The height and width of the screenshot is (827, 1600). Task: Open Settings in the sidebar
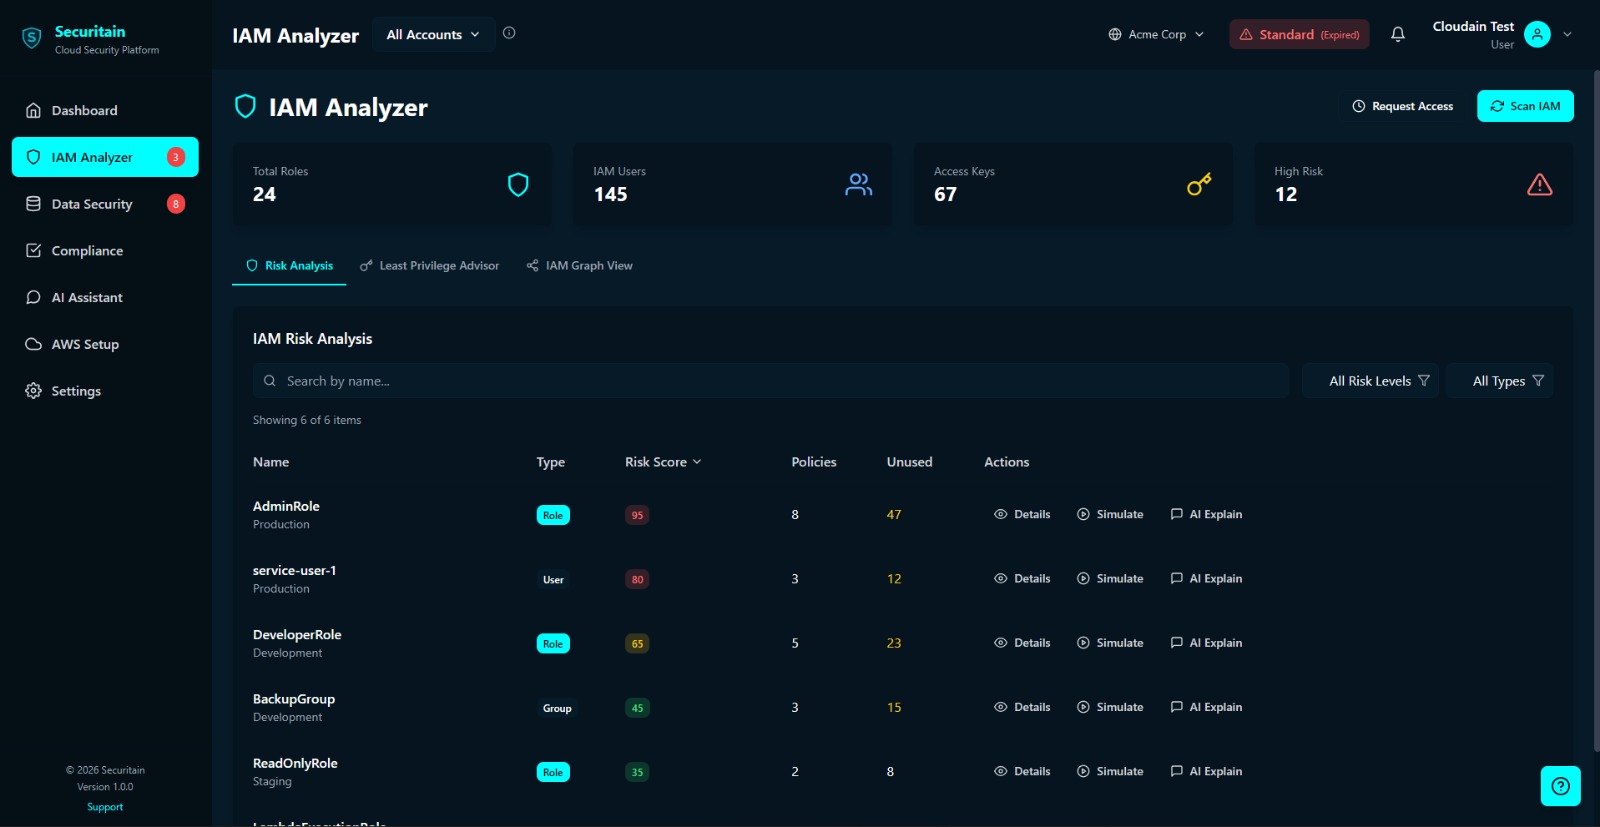tap(105, 391)
